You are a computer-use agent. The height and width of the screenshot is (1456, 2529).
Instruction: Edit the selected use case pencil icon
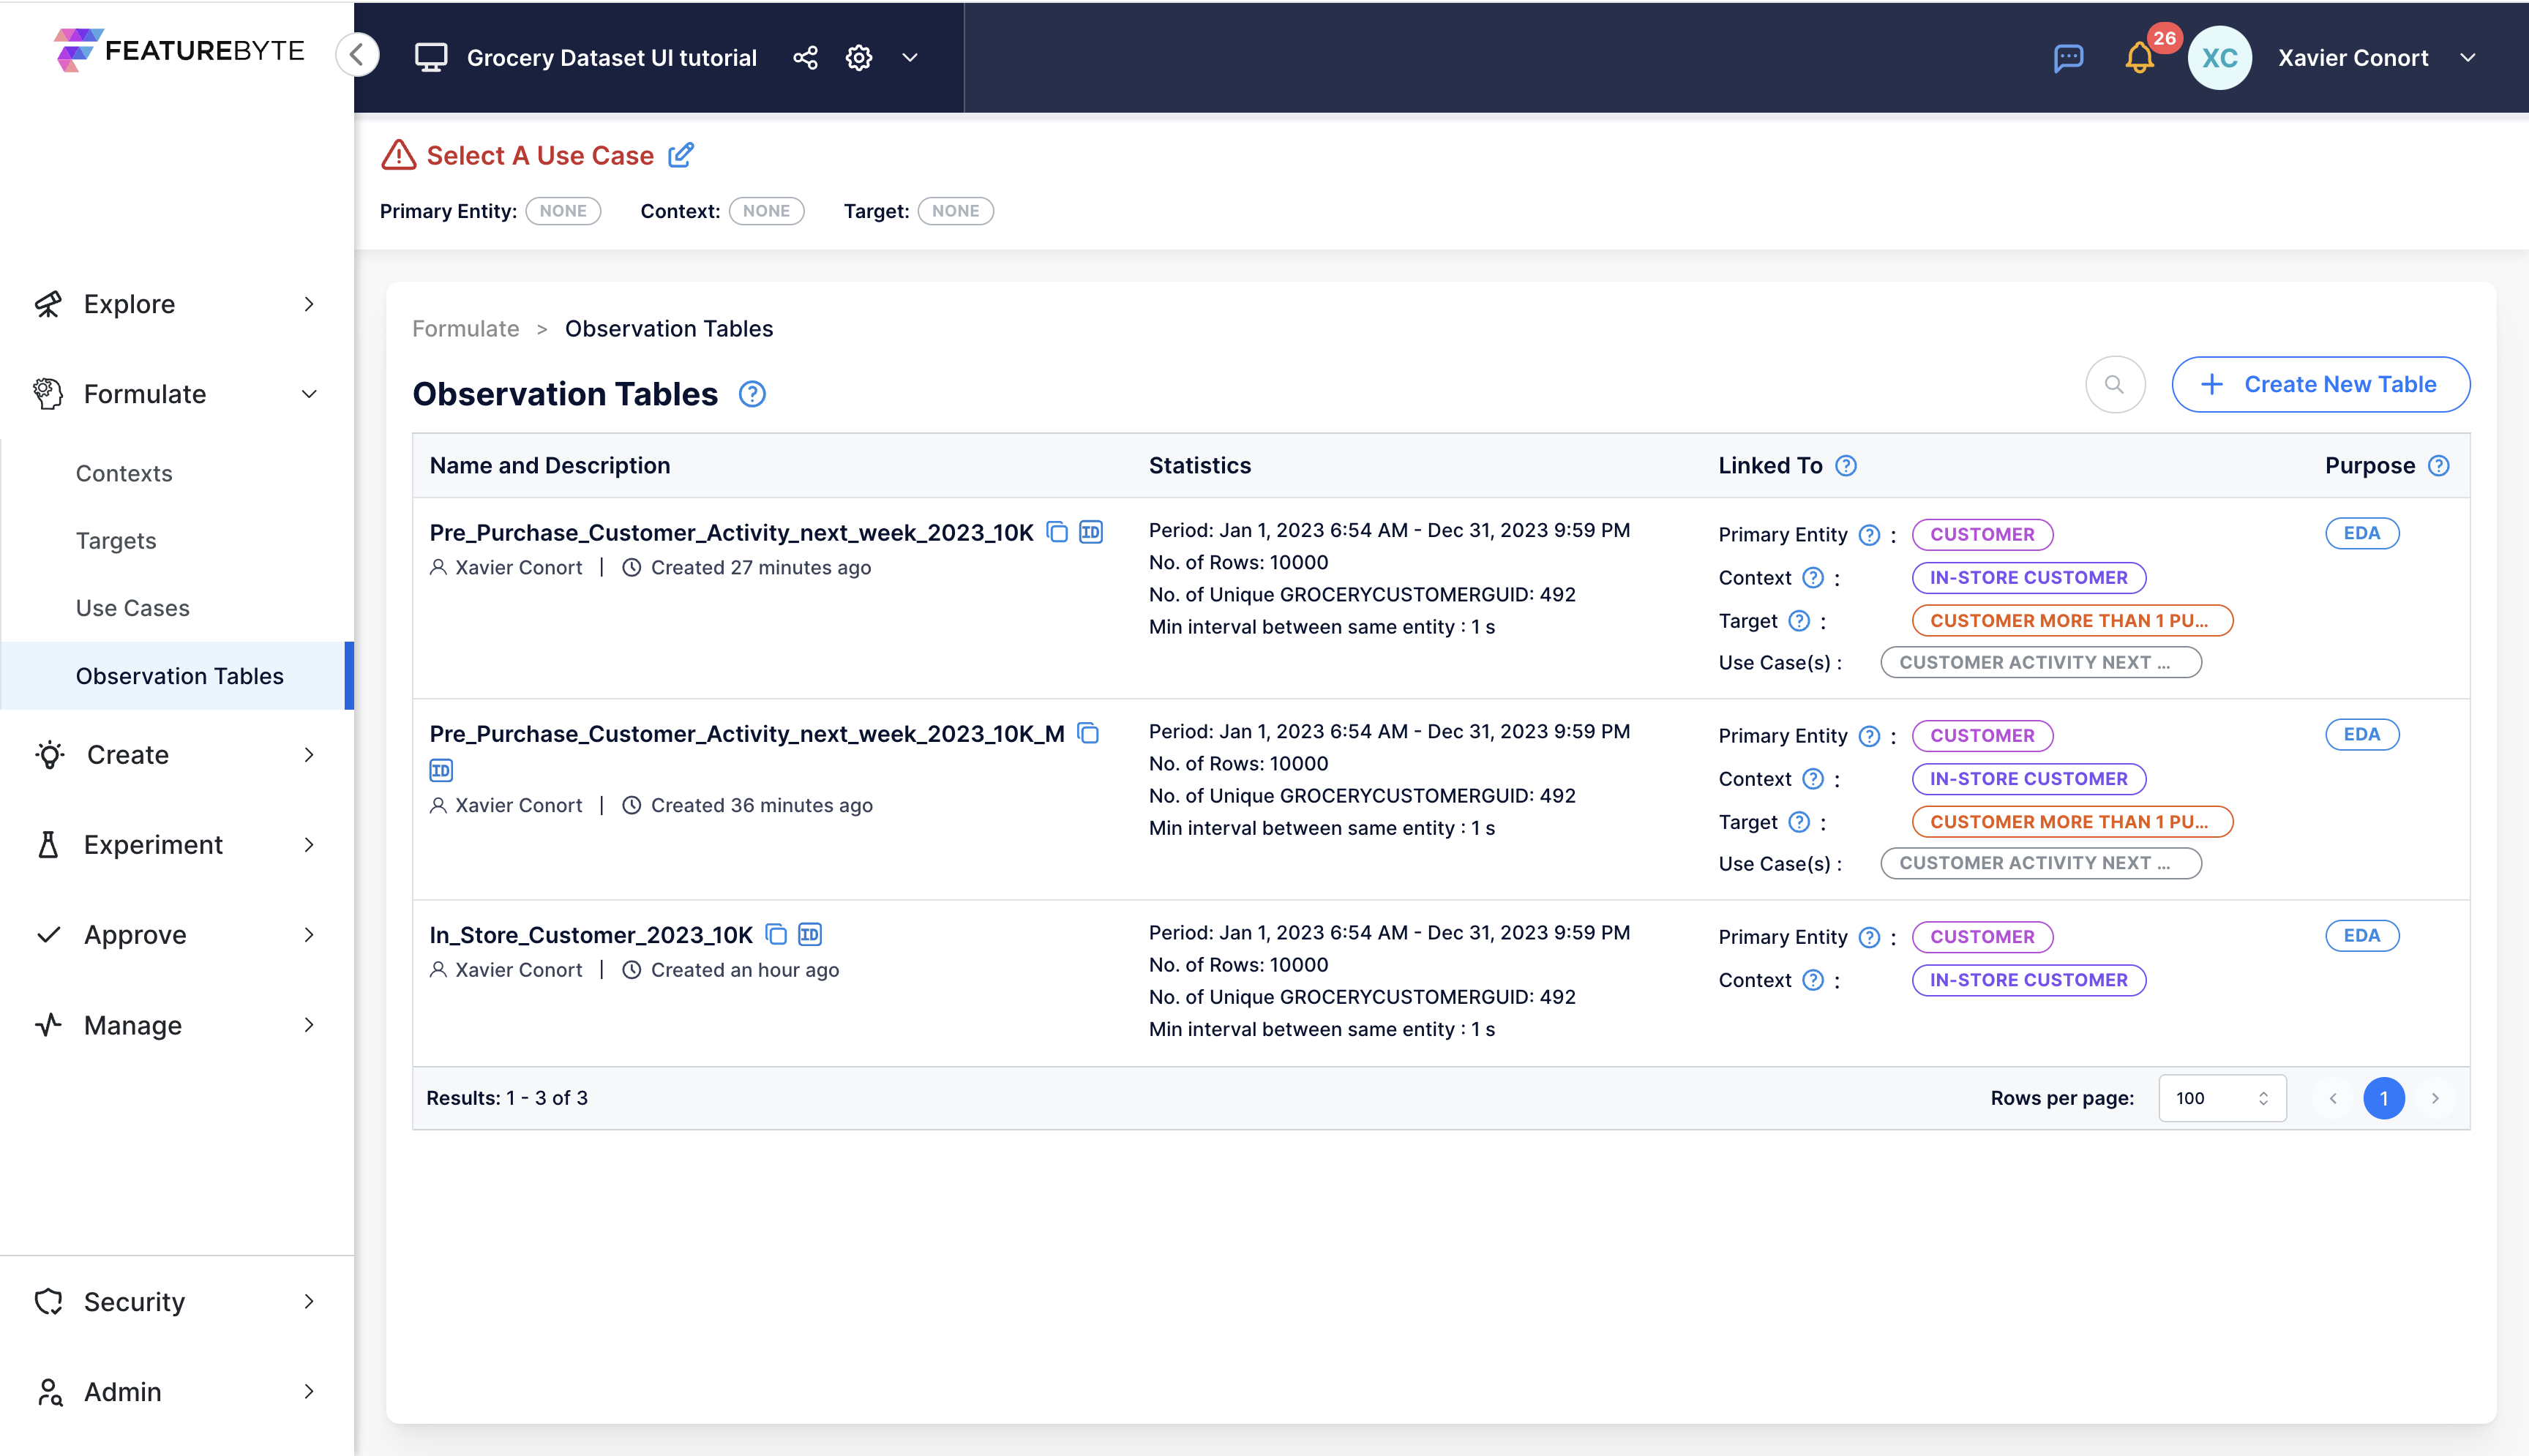tap(681, 155)
